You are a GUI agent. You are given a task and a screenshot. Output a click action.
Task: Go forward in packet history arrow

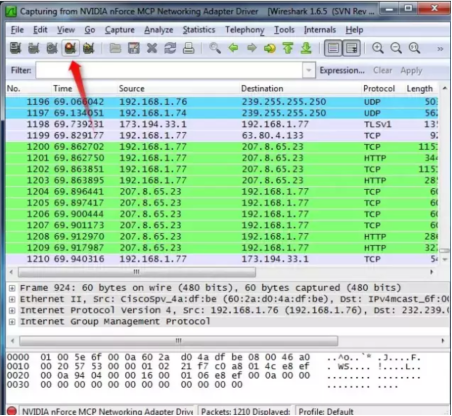click(x=252, y=48)
